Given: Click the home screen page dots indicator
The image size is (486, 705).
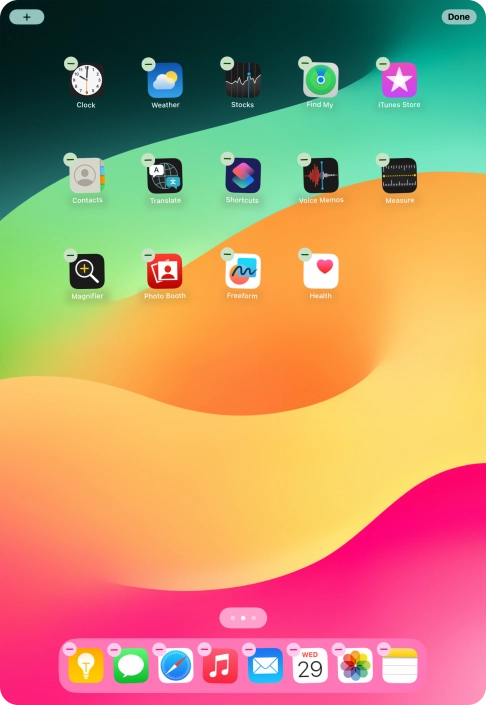Looking at the screenshot, I should 243,618.
